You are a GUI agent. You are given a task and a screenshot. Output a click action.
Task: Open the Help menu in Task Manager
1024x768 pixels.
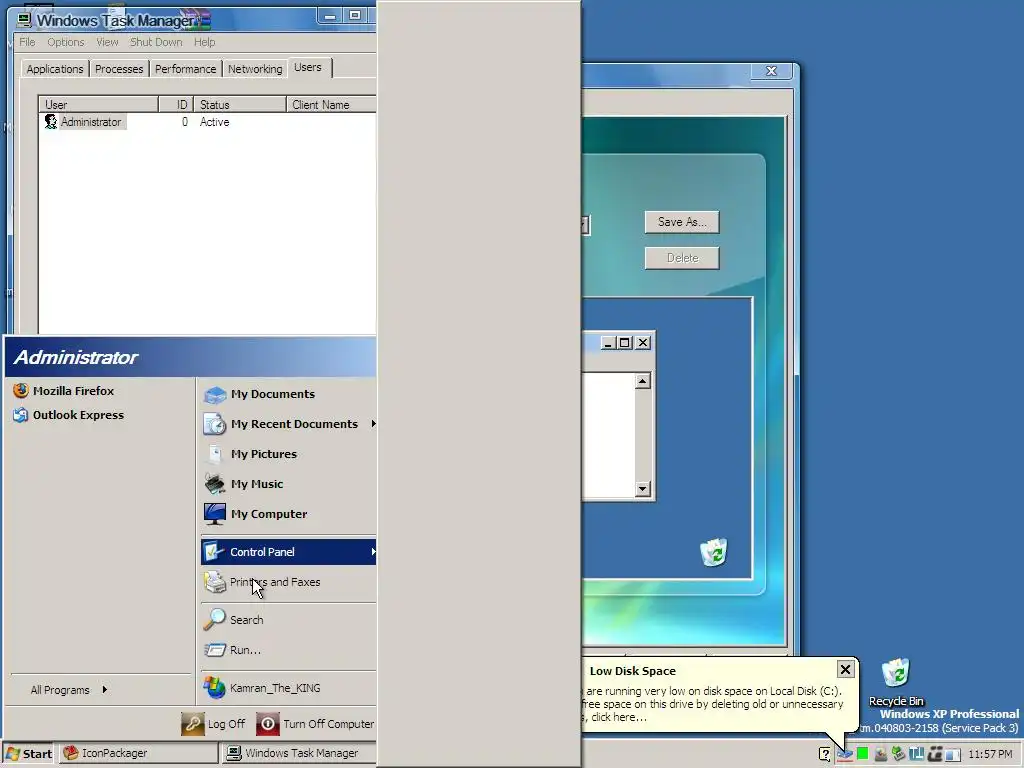click(204, 42)
